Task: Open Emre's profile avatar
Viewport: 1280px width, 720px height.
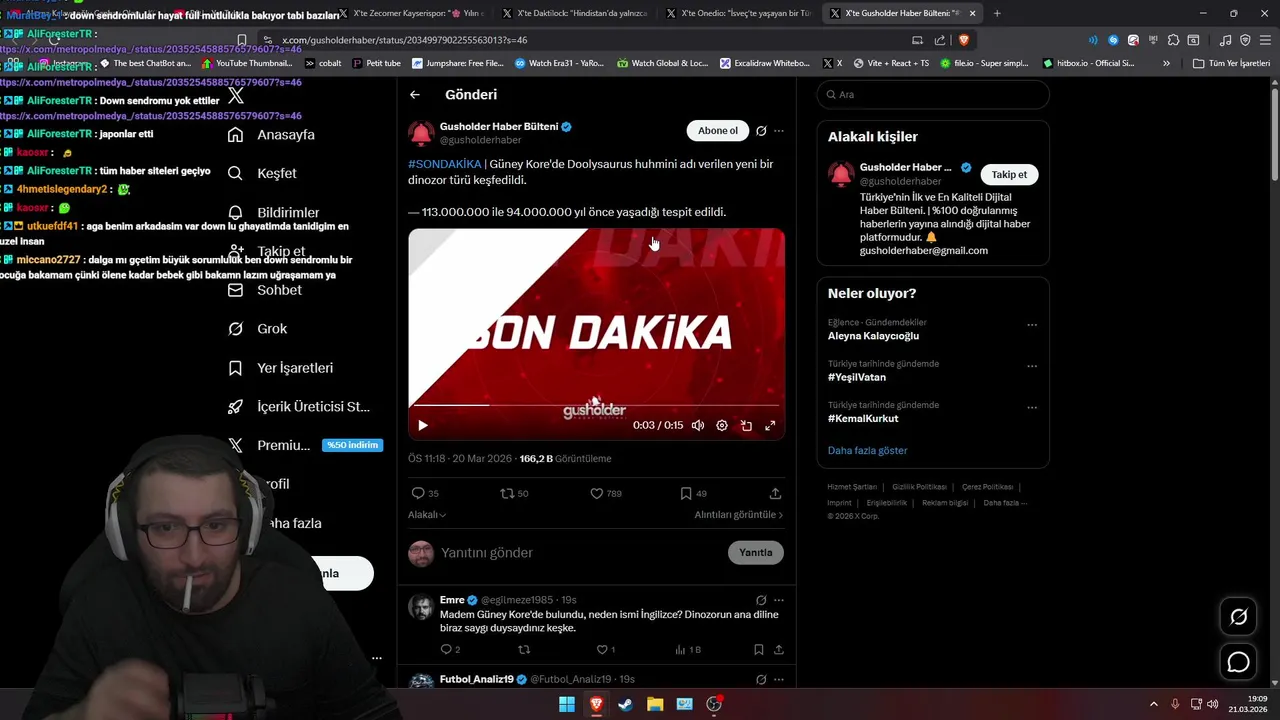Action: [421, 607]
